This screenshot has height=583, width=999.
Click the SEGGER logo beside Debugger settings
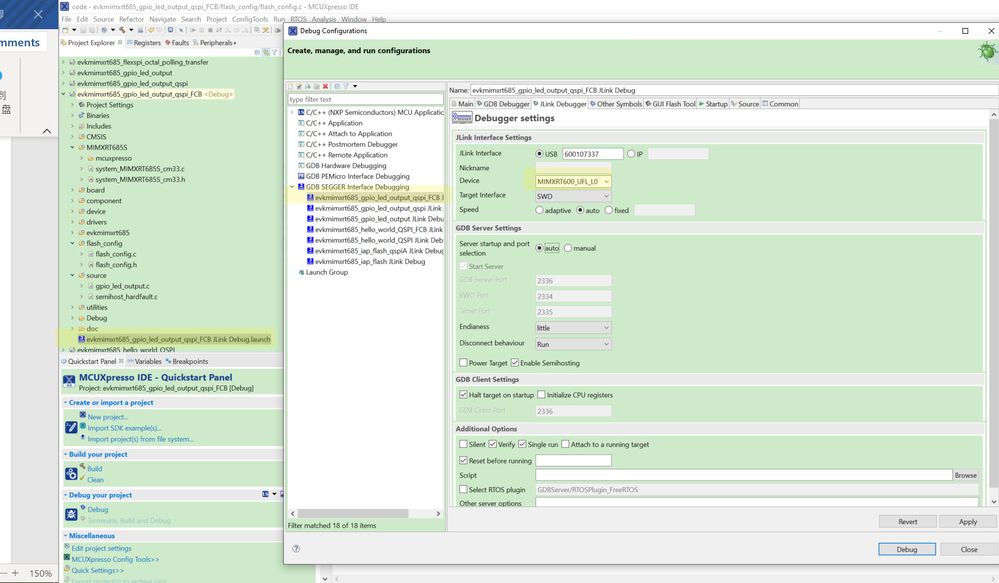(x=461, y=118)
